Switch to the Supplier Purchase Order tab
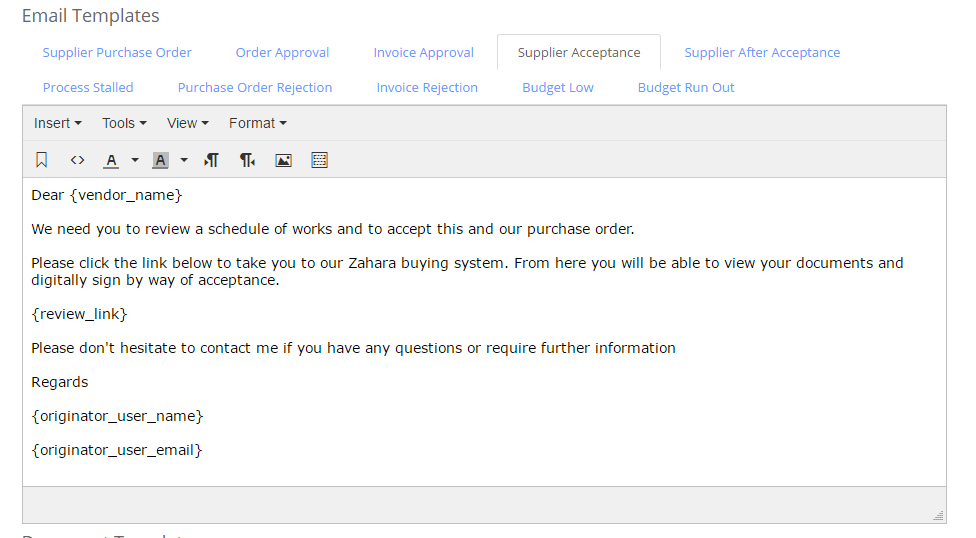Viewport: 976px width, 538px height. point(117,52)
